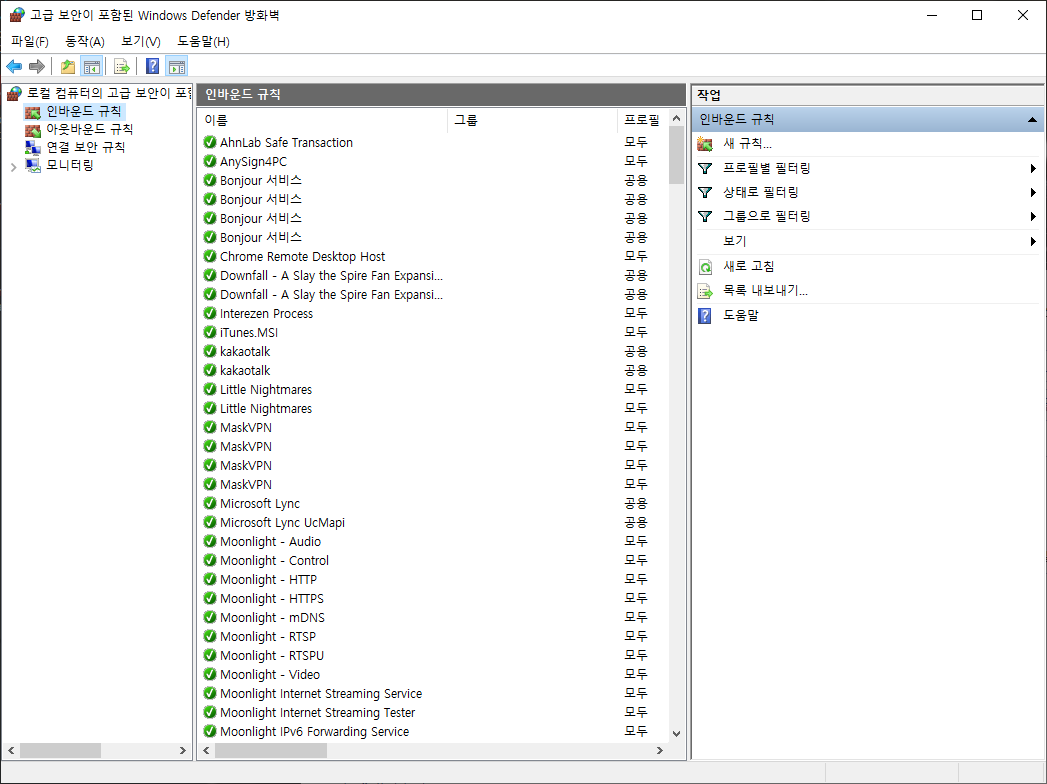Sort by the 그룹 column header
Viewport: 1047px width, 784px height.
click(x=532, y=120)
